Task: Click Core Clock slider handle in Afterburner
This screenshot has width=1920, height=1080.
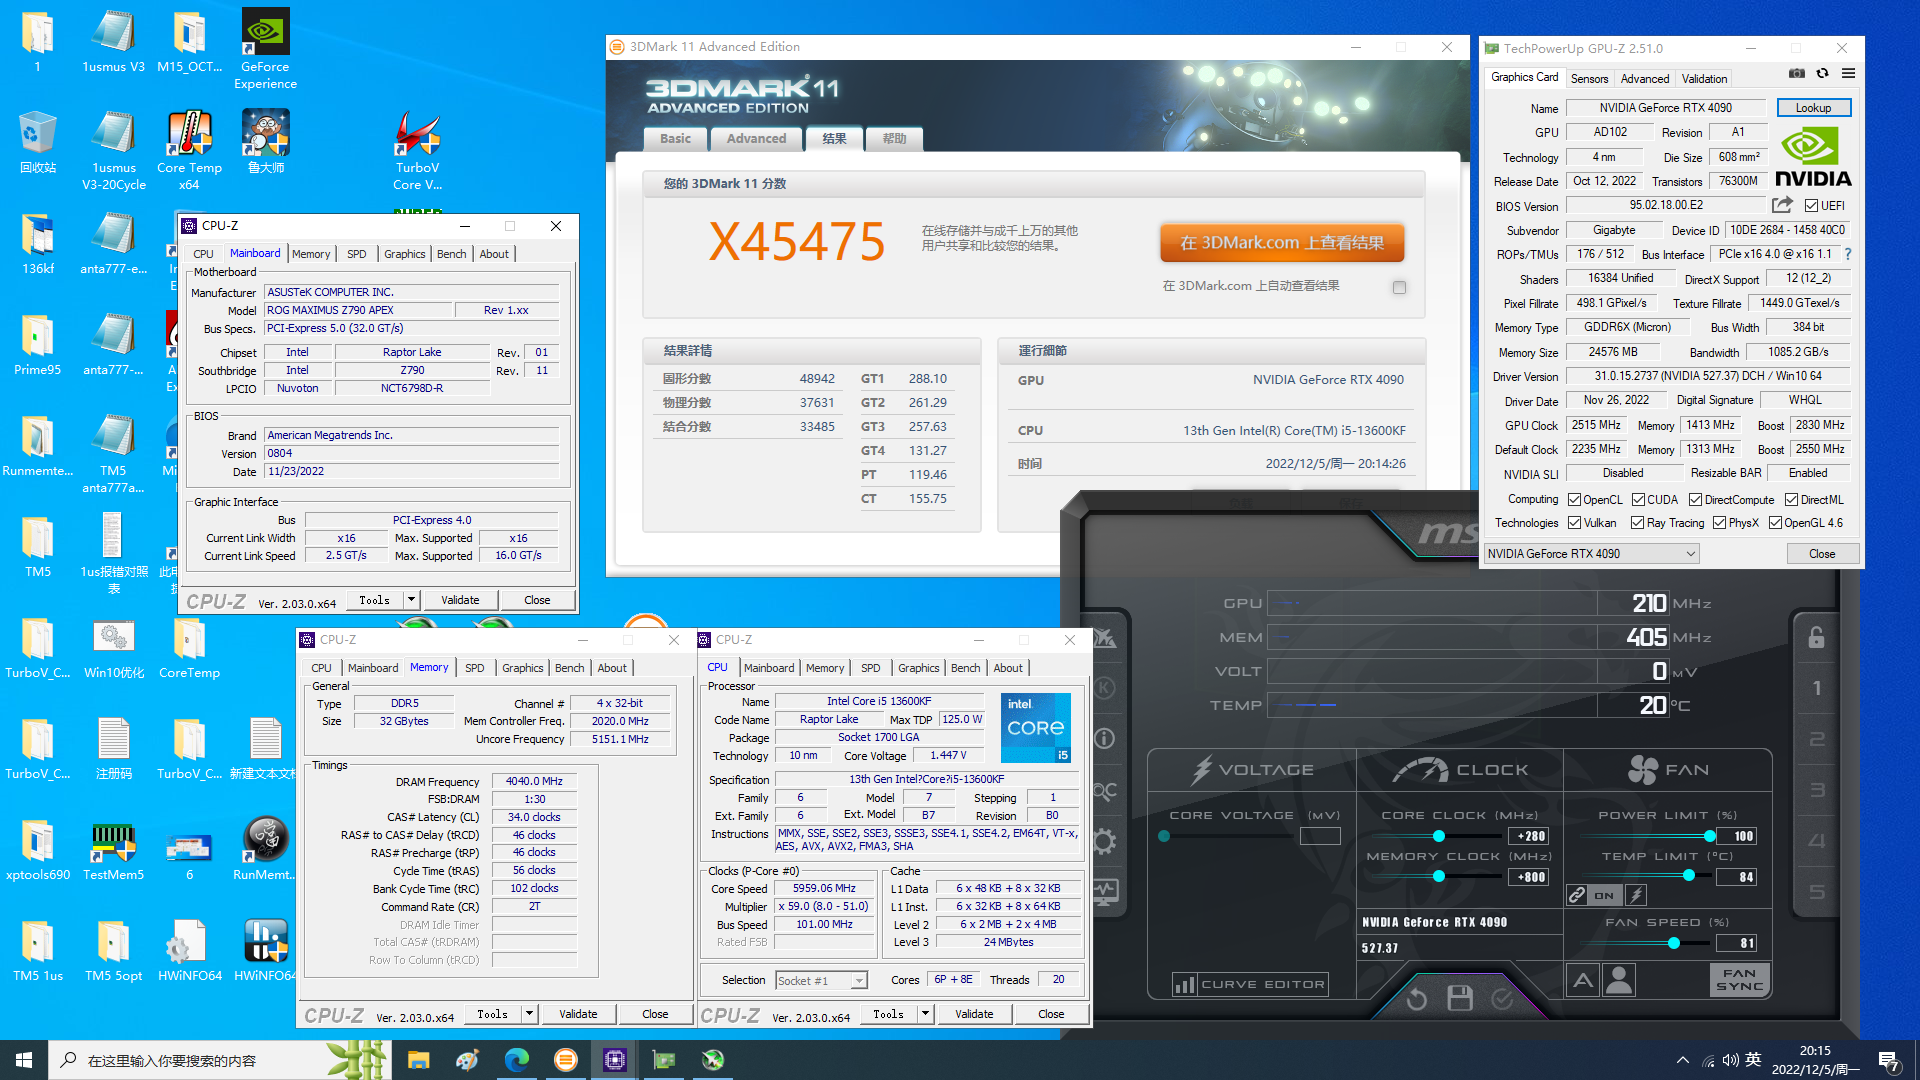Action: 1438,836
